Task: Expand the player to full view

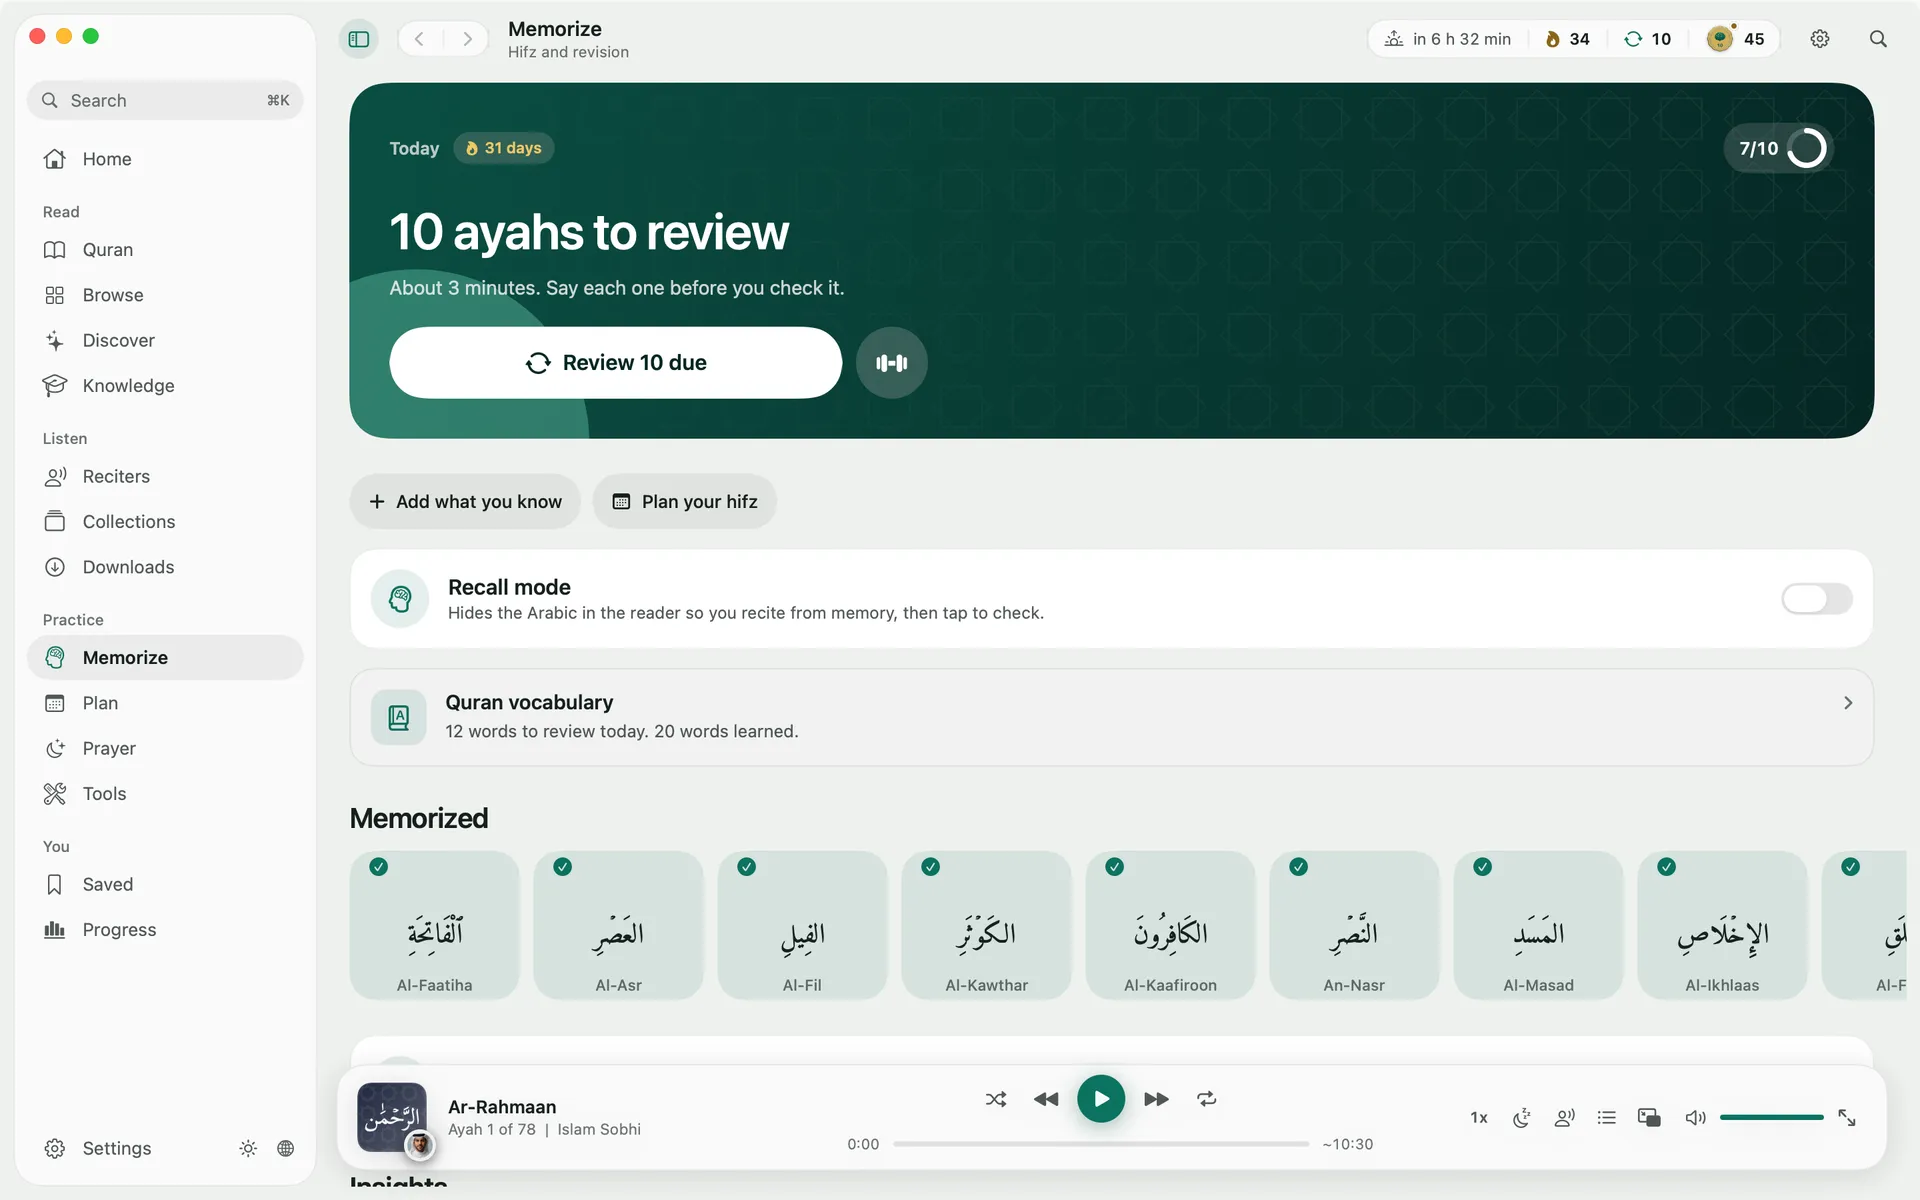Action: (x=1847, y=1118)
